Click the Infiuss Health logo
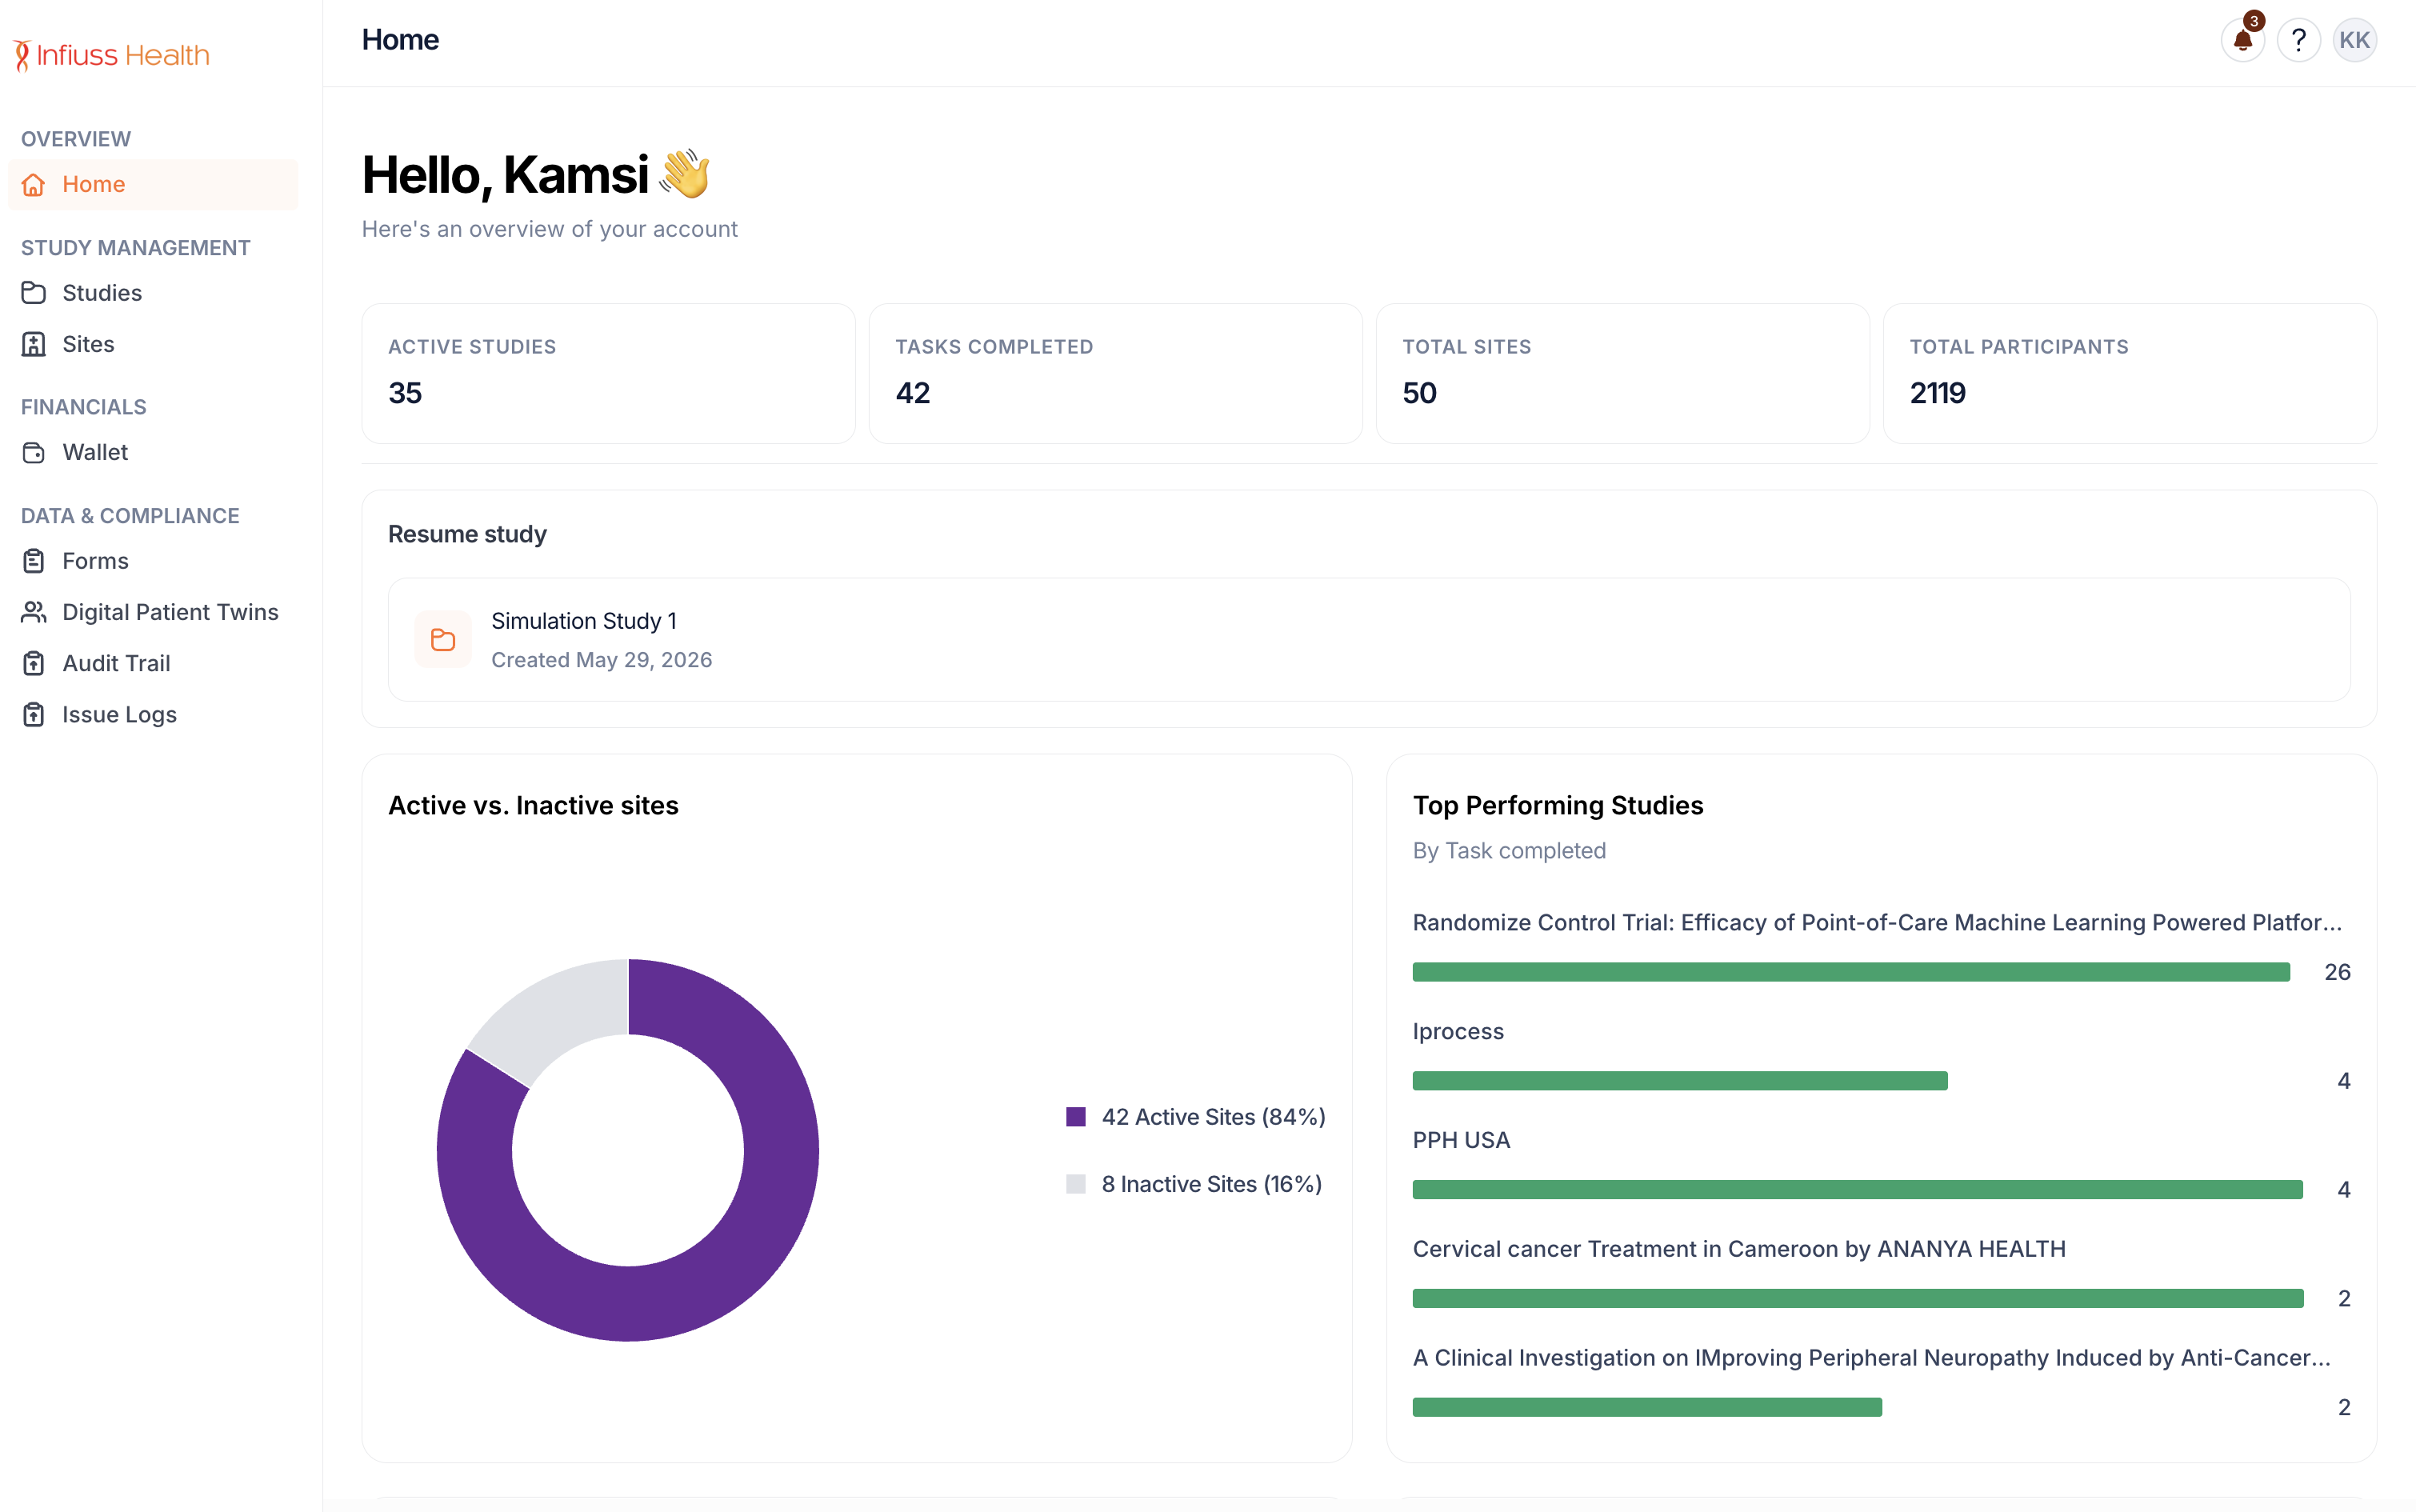The height and width of the screenshot is (1512, 2416). tap(111, 55)
